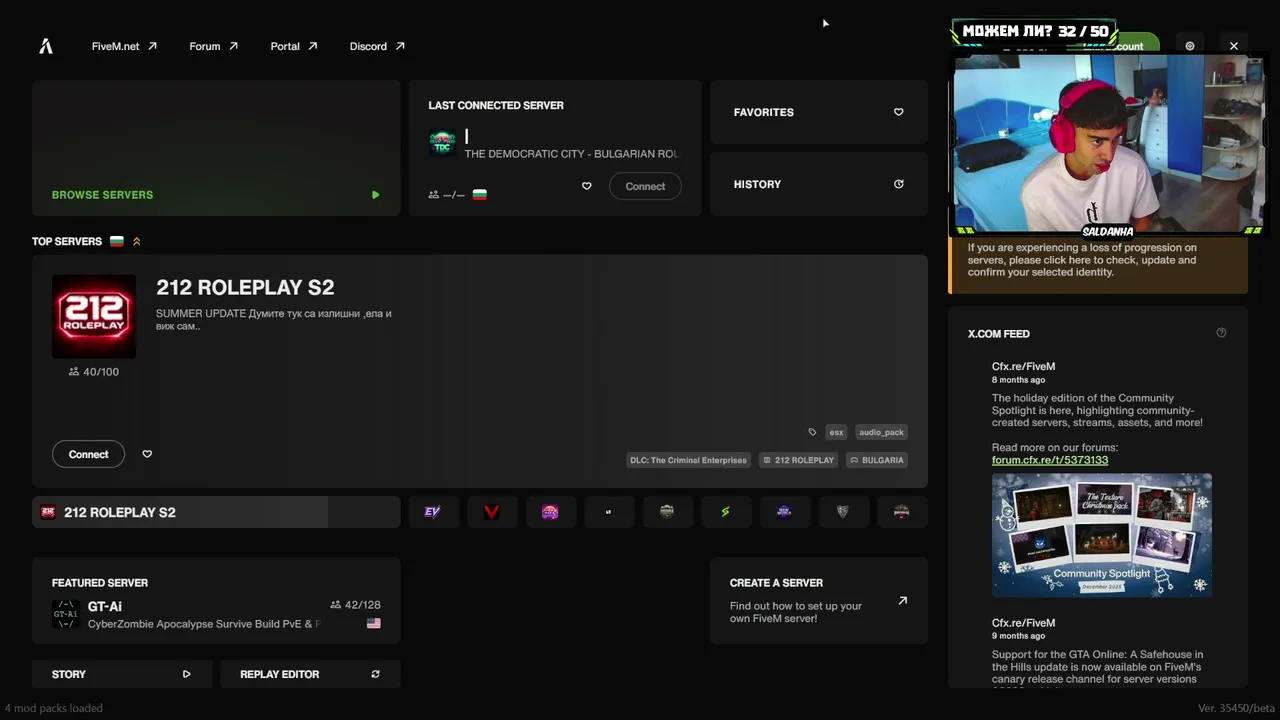Viewport: 1280px width, 720px height.
Task: Click the first Cfx.re/FiveM post author
Action: tap(1023, 366)
